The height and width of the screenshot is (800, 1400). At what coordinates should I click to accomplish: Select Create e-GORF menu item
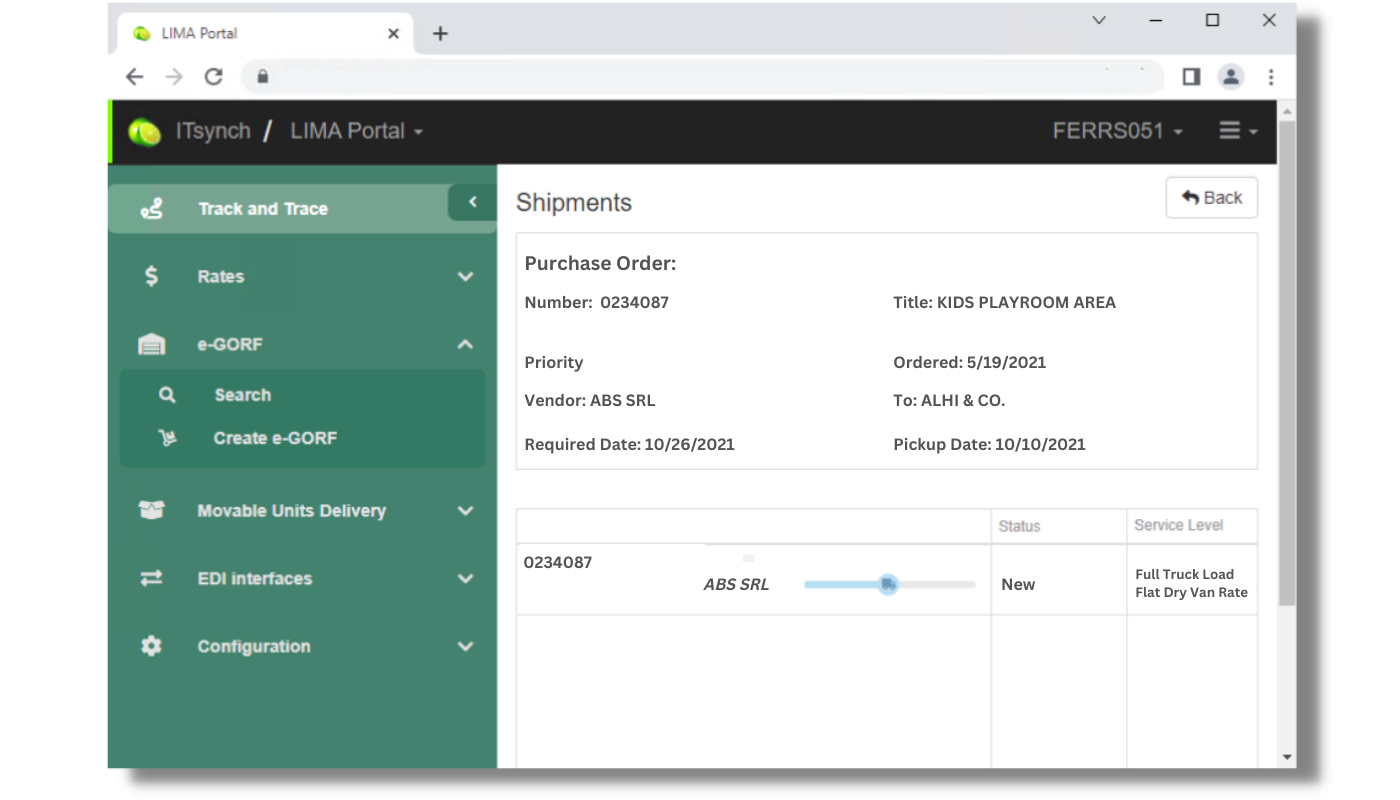pyautogui.click(x=275, y=438)
